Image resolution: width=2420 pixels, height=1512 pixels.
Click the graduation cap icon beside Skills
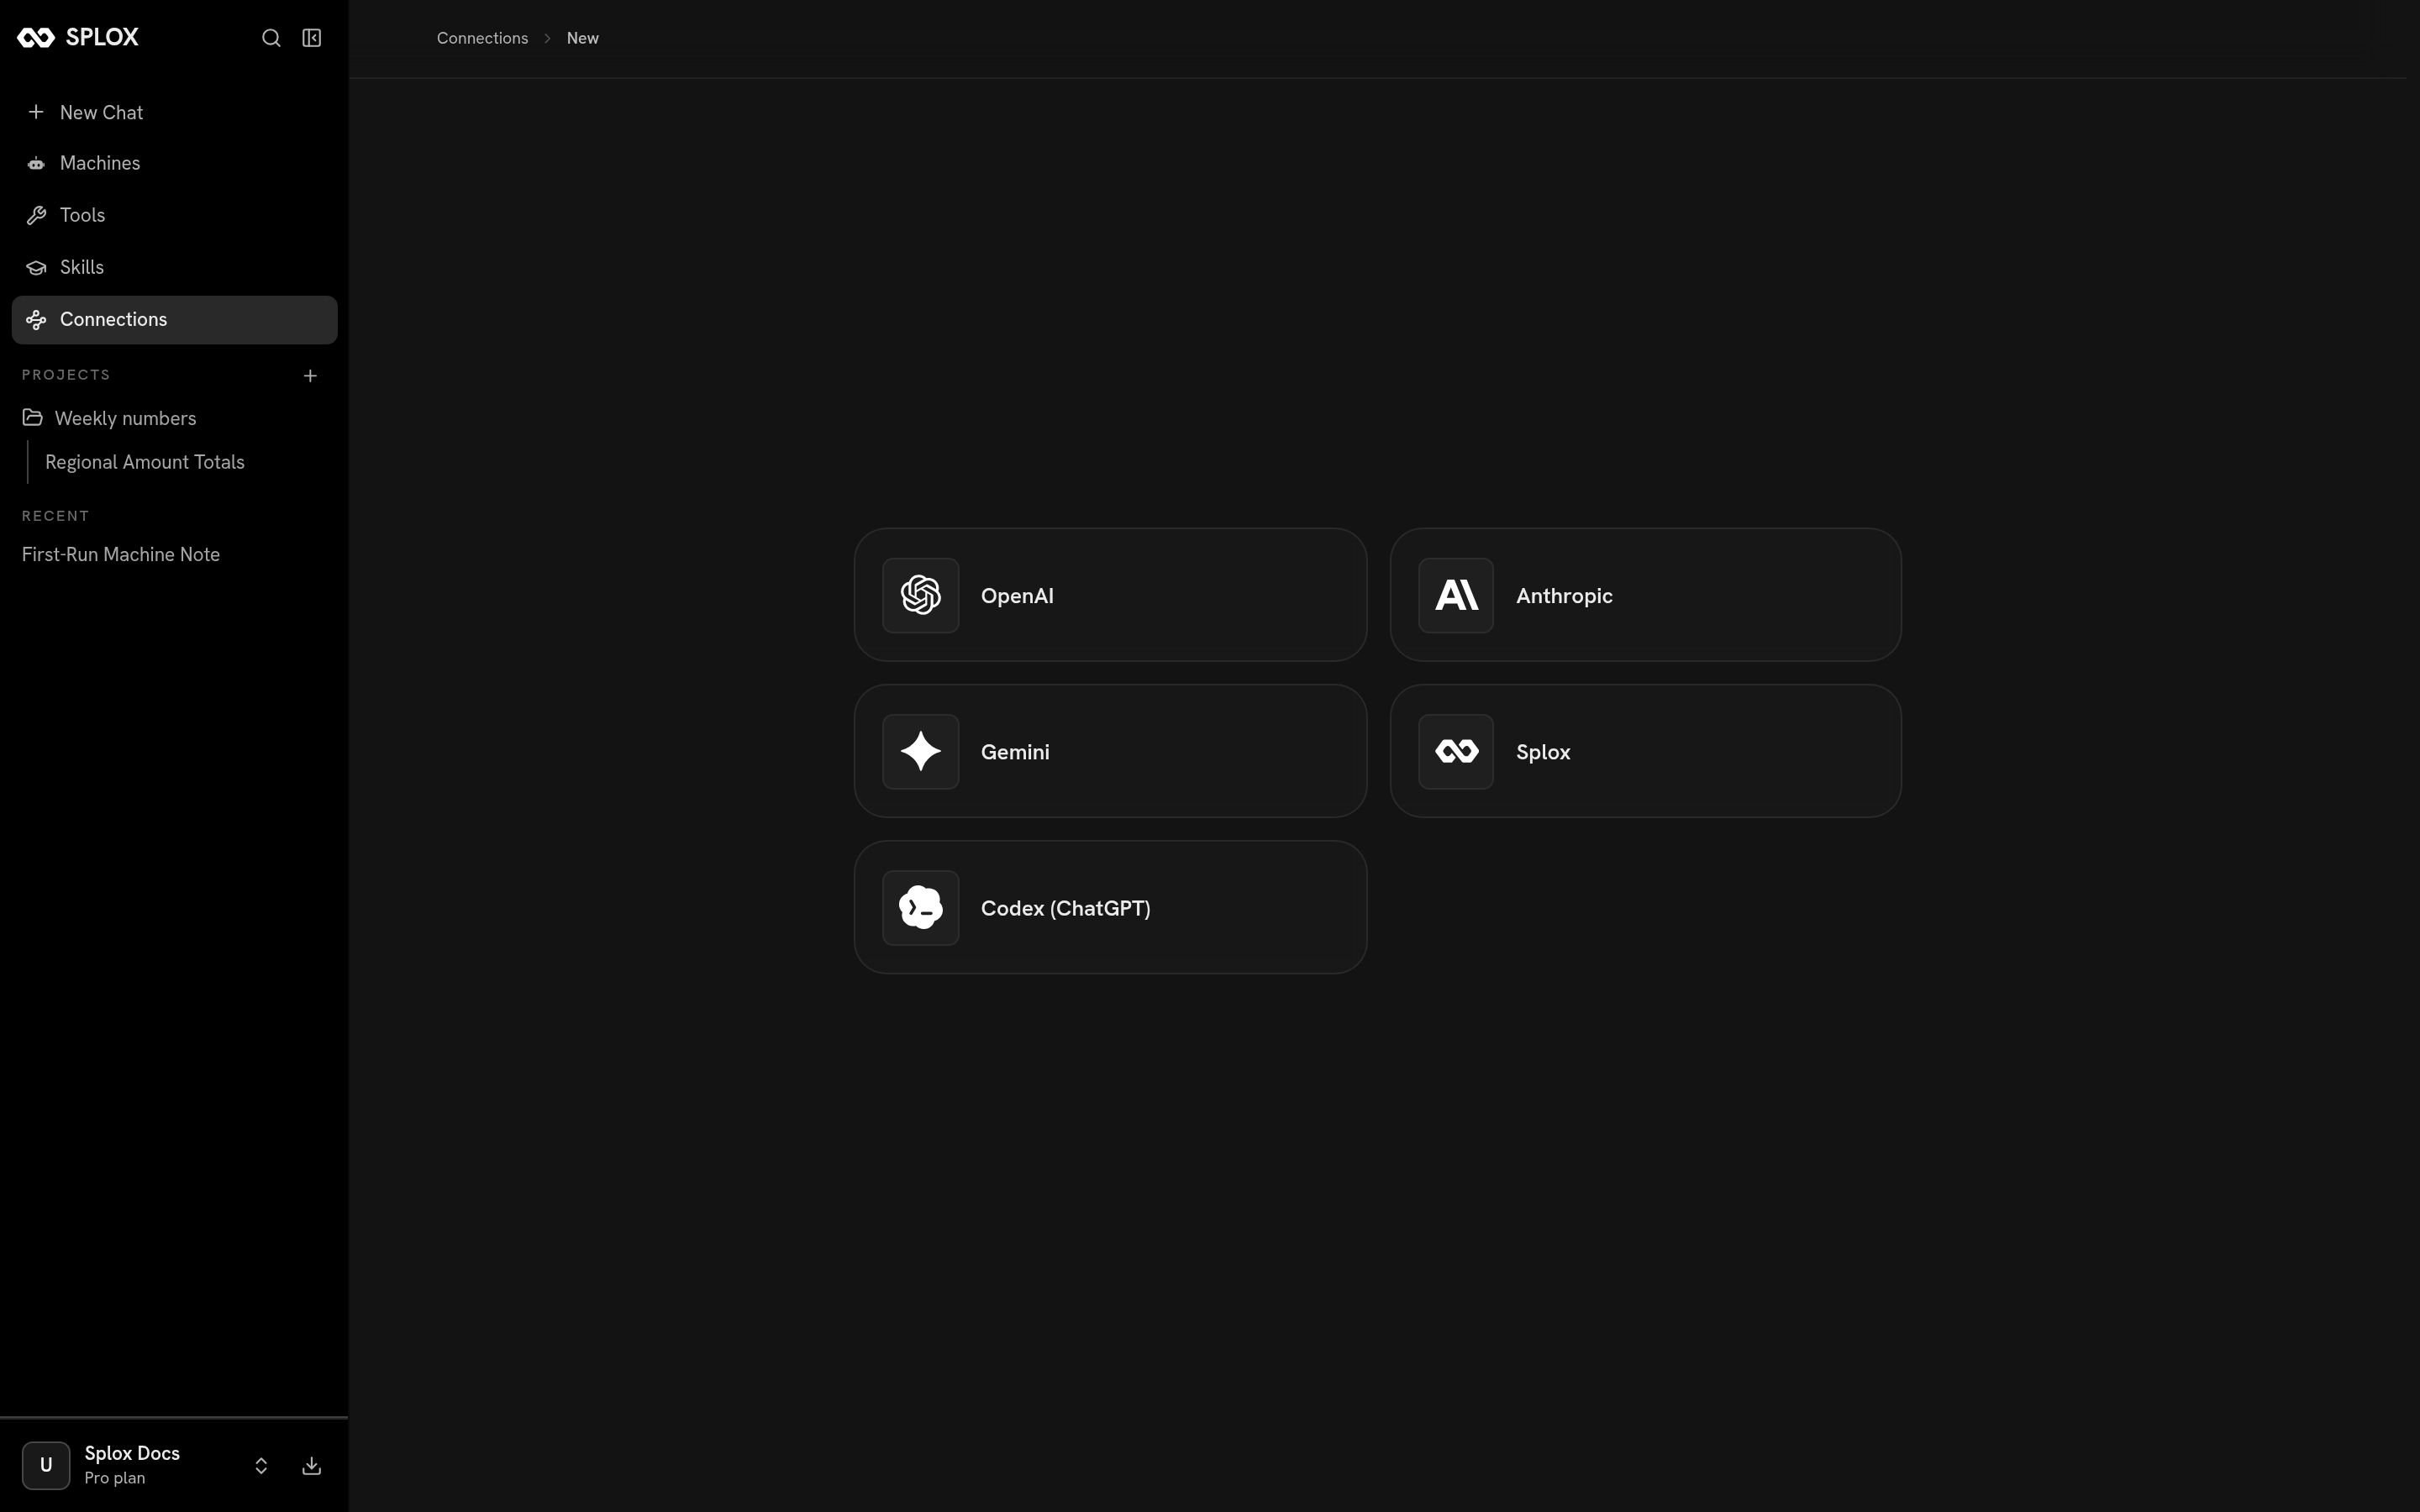click(x=36, y=267)
